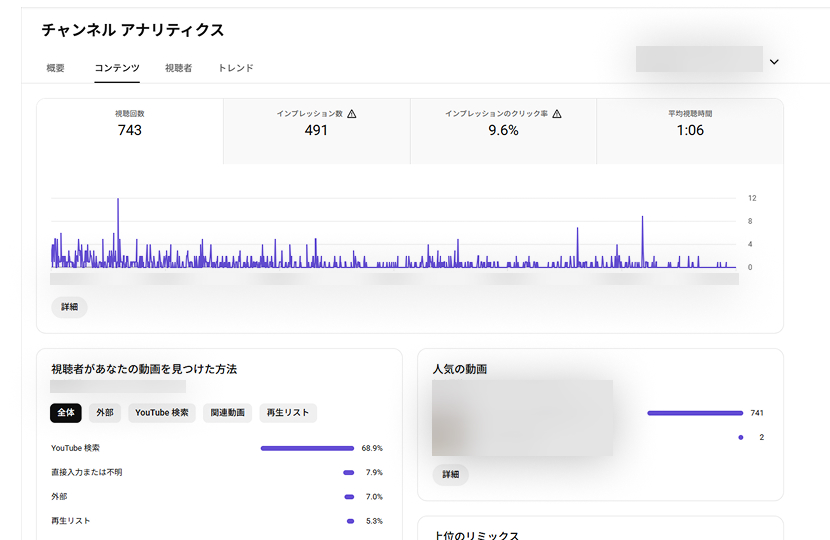Screen dimensions: 830x540
Task: Switch to the 視聴者 tab
Action: (178, 68)
